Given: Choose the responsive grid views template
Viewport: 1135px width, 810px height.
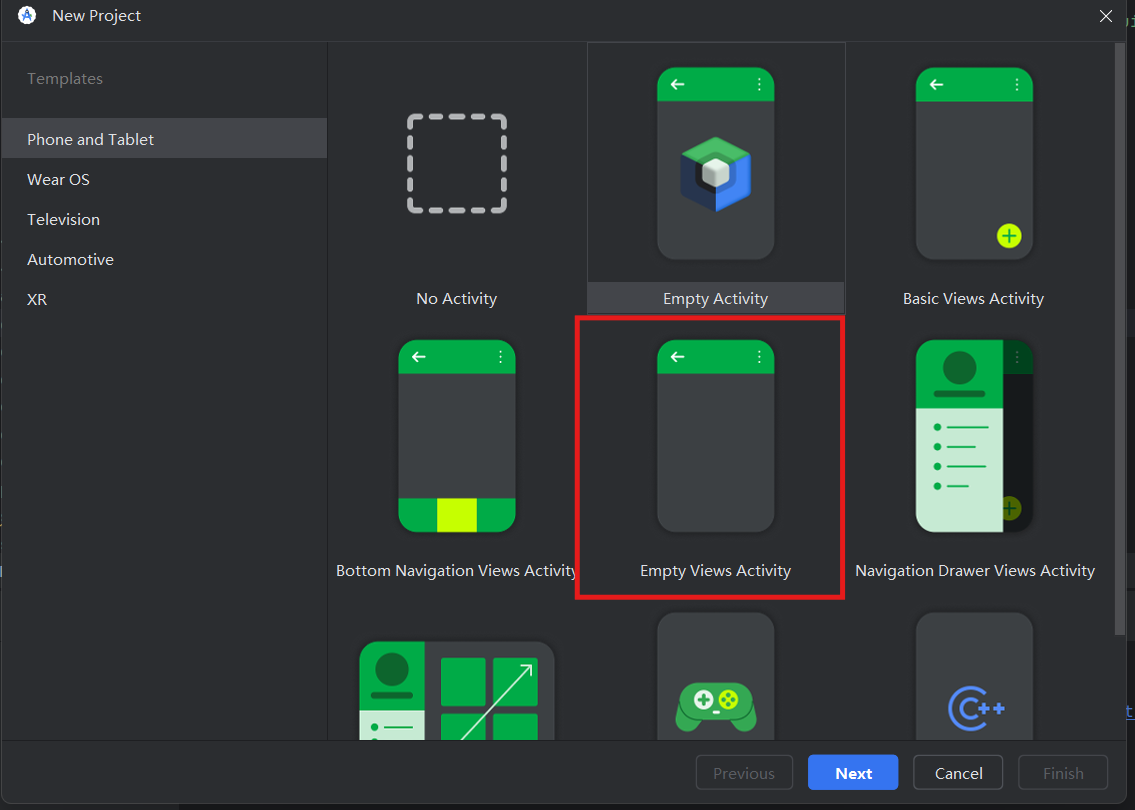Looking at the screenshot, I should (457, 691).
